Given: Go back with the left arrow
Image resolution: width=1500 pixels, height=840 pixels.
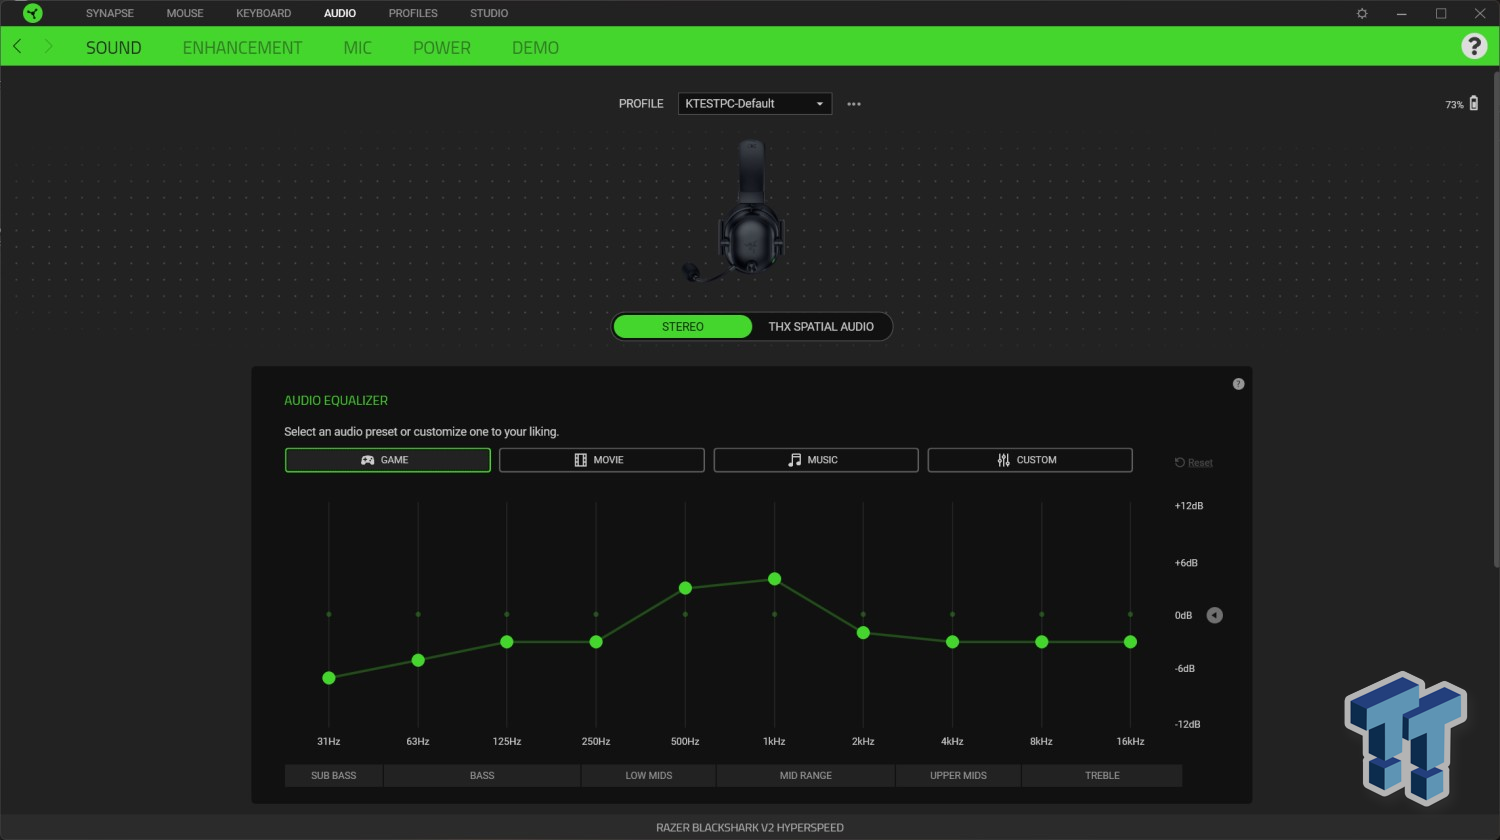Looking at the screenshot, I should [17, 47].
